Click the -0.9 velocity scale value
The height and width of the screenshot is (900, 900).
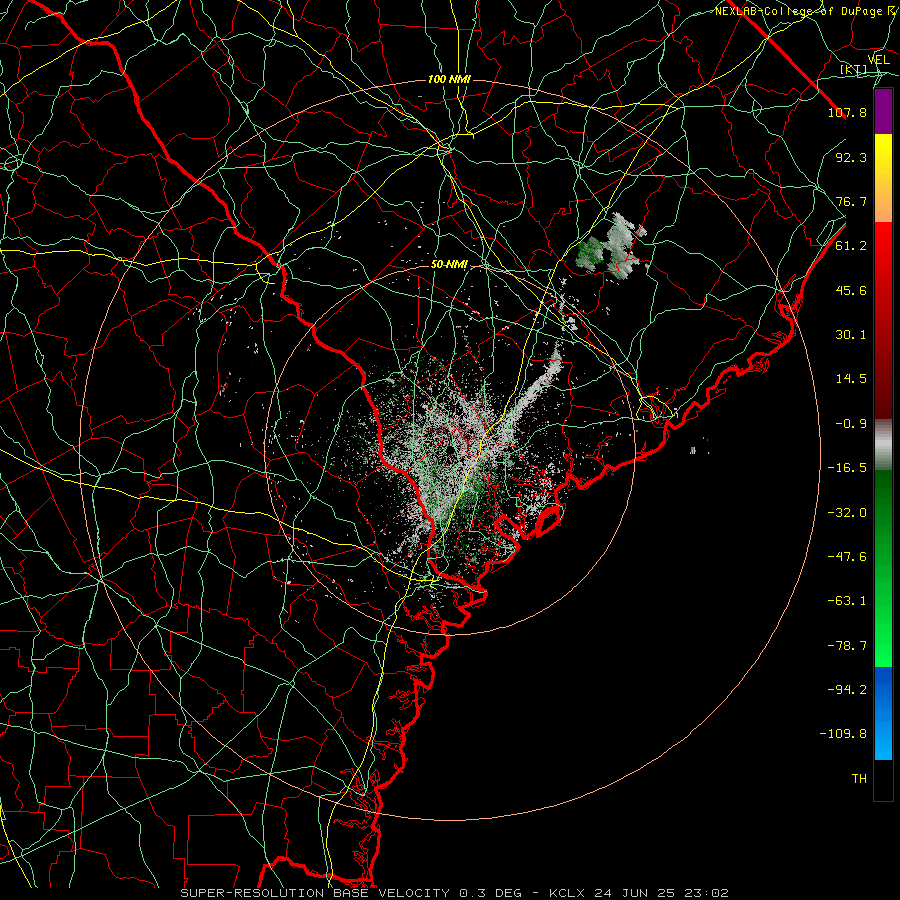tap(851, 424)
